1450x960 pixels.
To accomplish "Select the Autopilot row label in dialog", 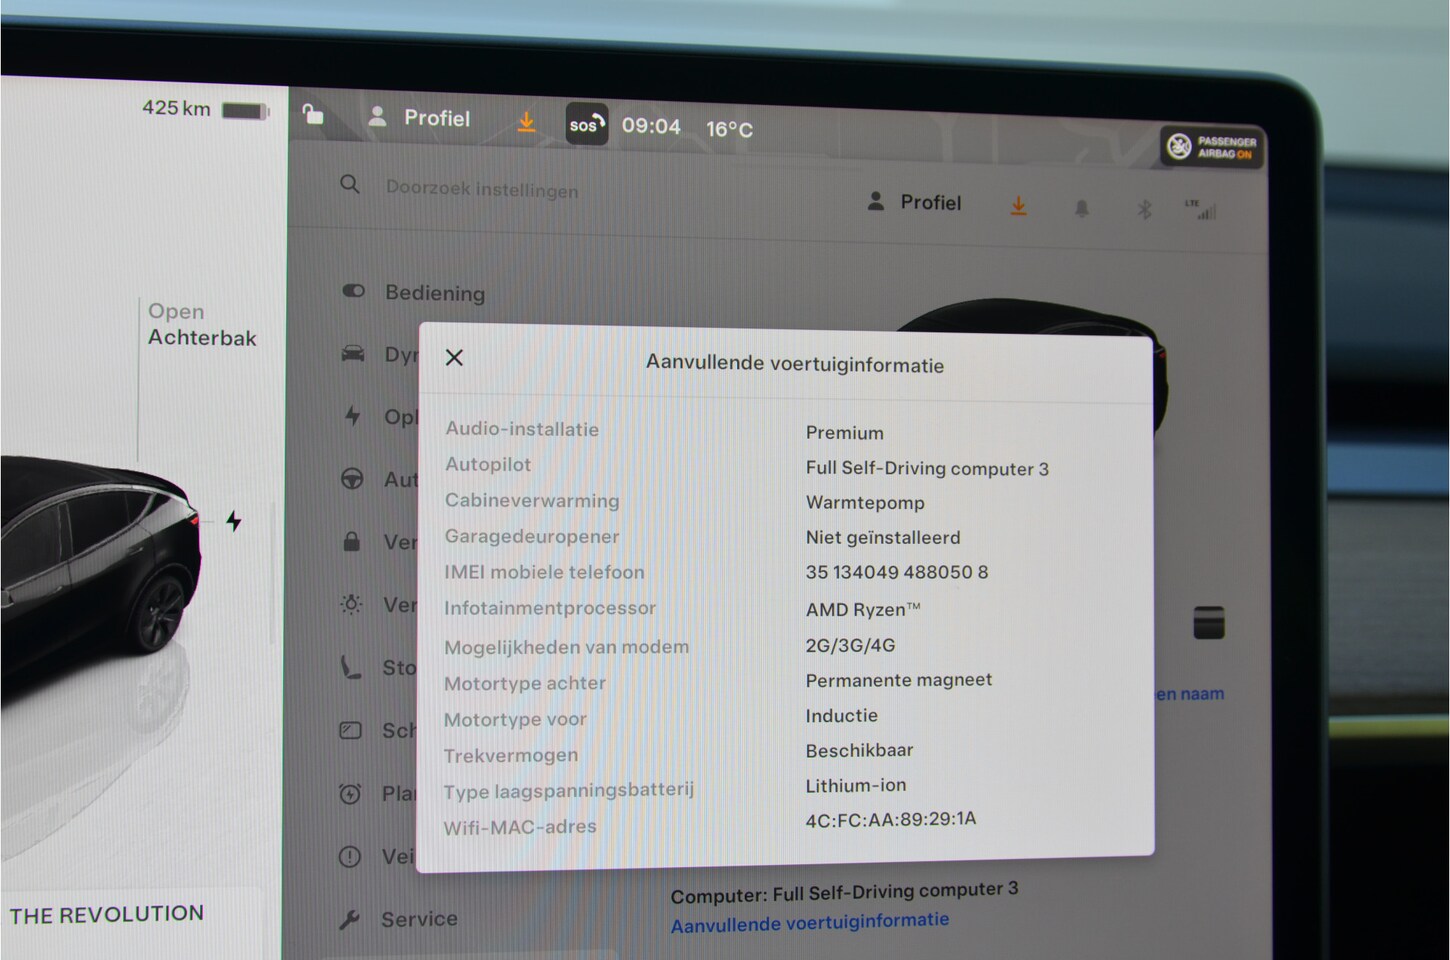I will pos(488,465).
